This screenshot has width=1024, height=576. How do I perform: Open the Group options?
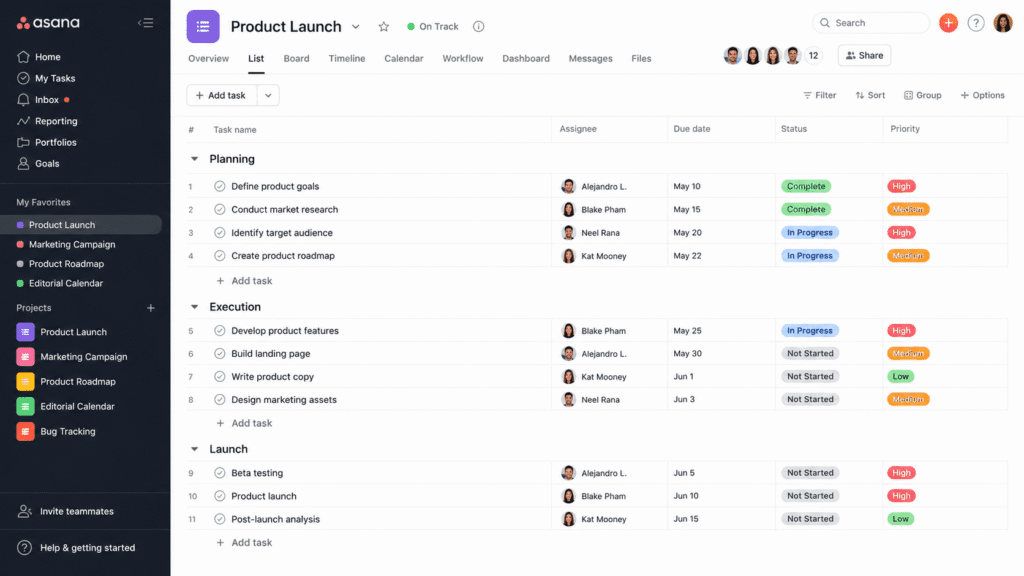(x=922, y=95)
